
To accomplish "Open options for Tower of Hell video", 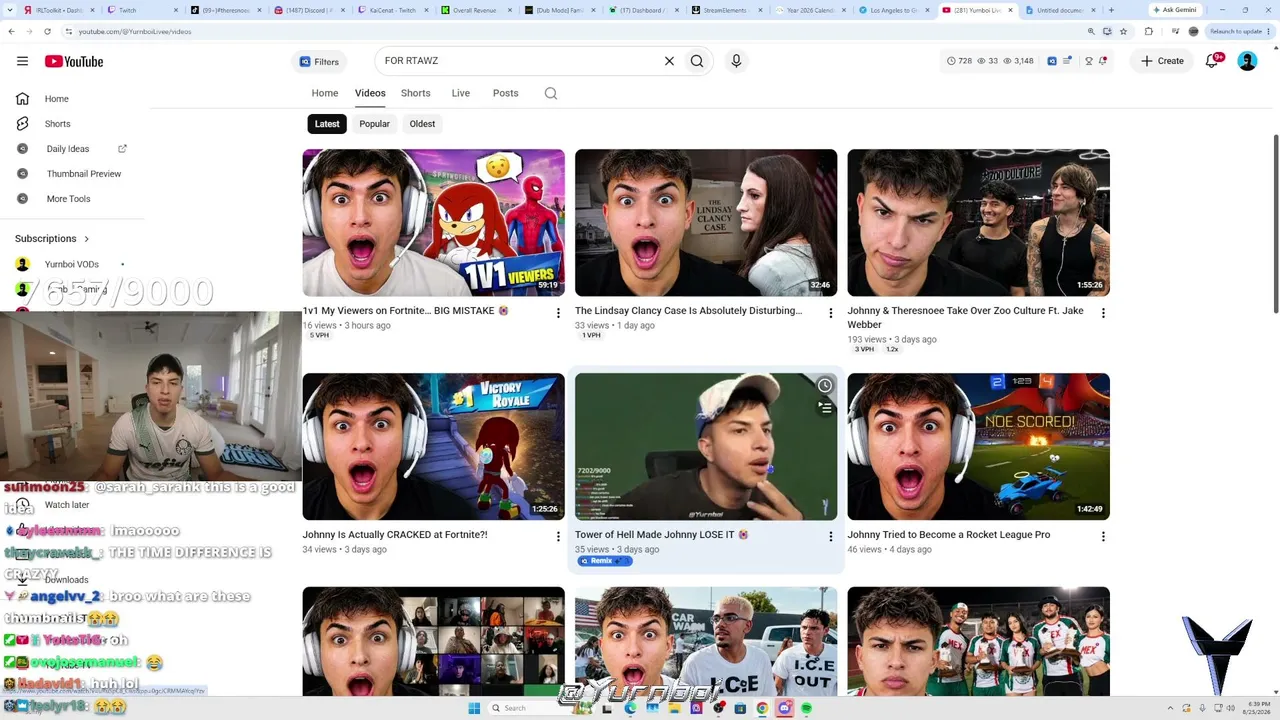I will 830,537.
